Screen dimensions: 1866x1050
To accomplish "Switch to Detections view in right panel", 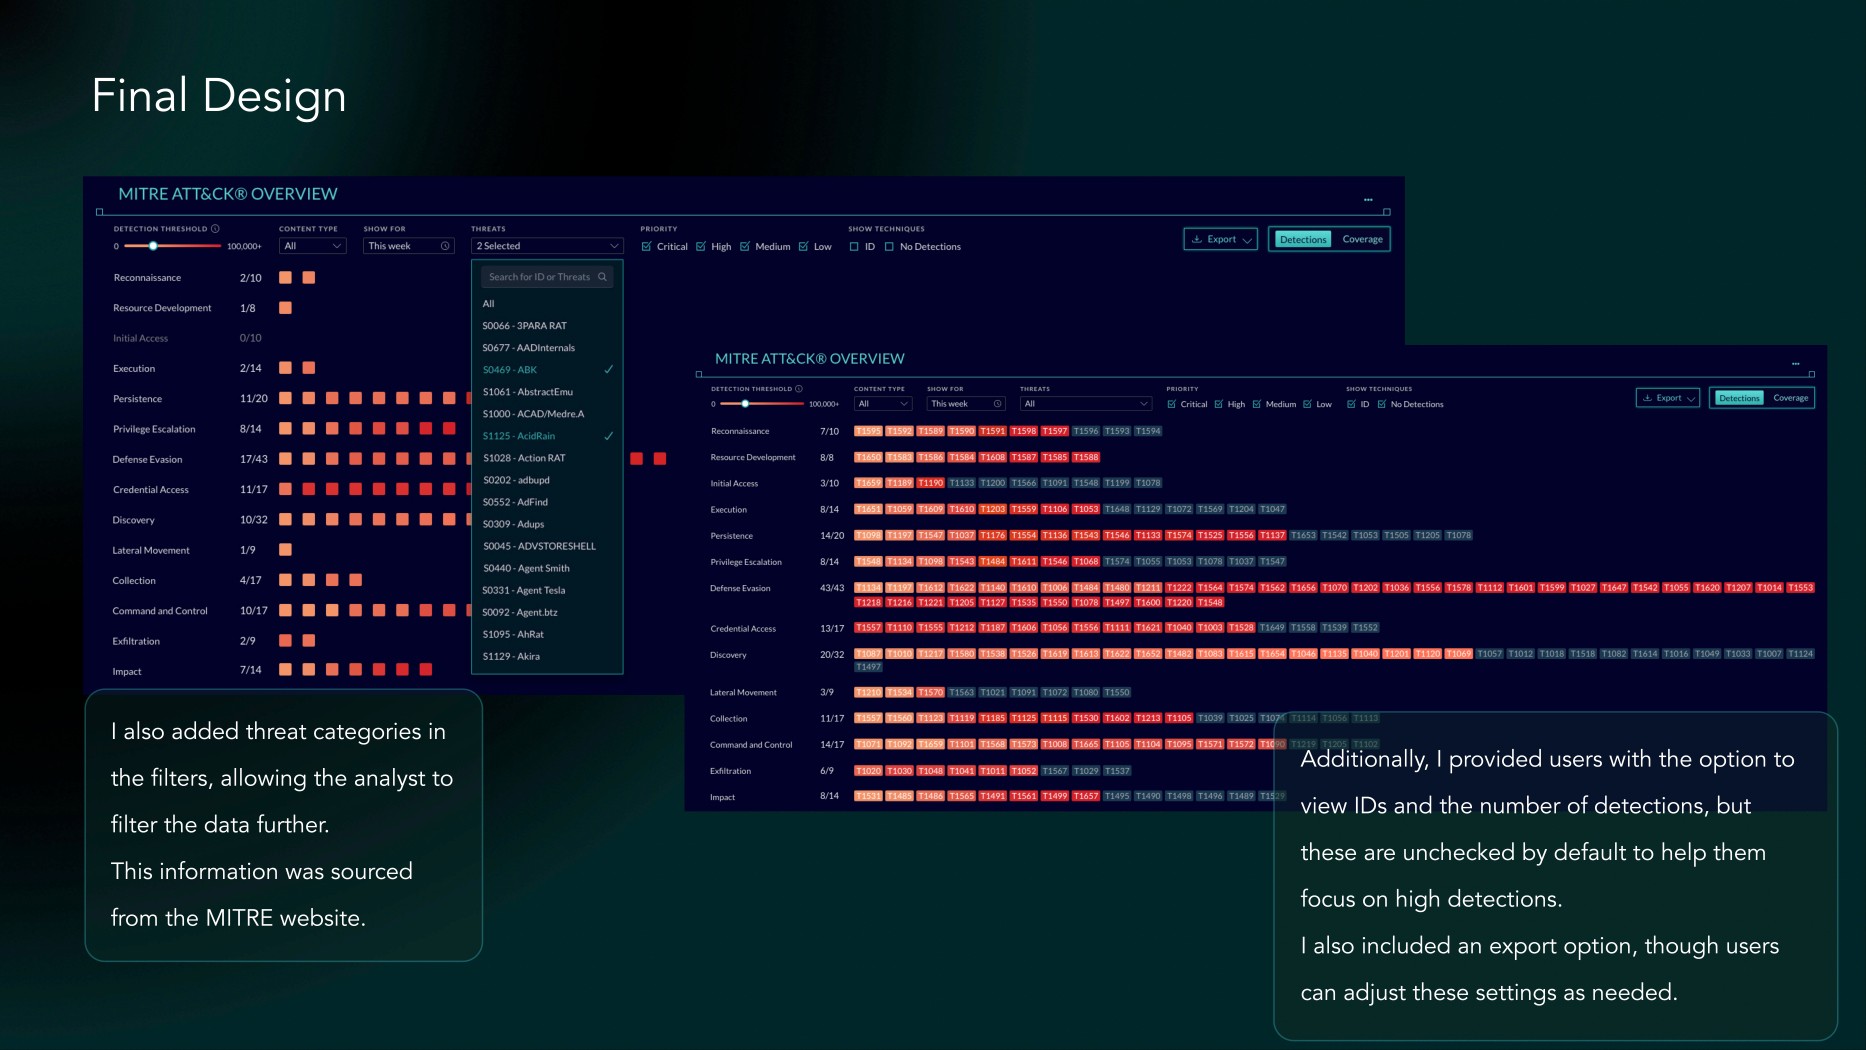I will (x=1739, y=398).
